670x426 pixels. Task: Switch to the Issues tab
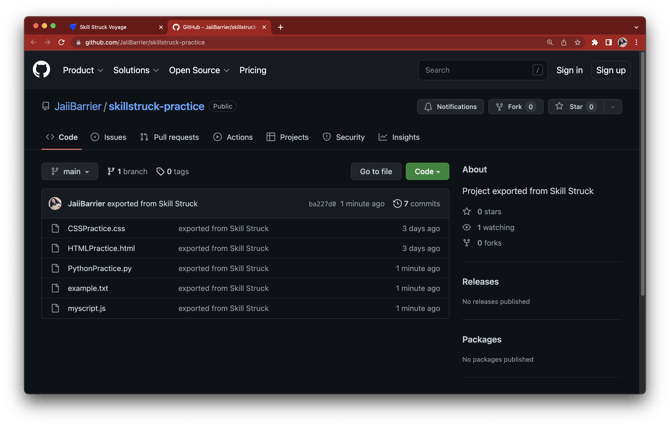tap(109, 137)
